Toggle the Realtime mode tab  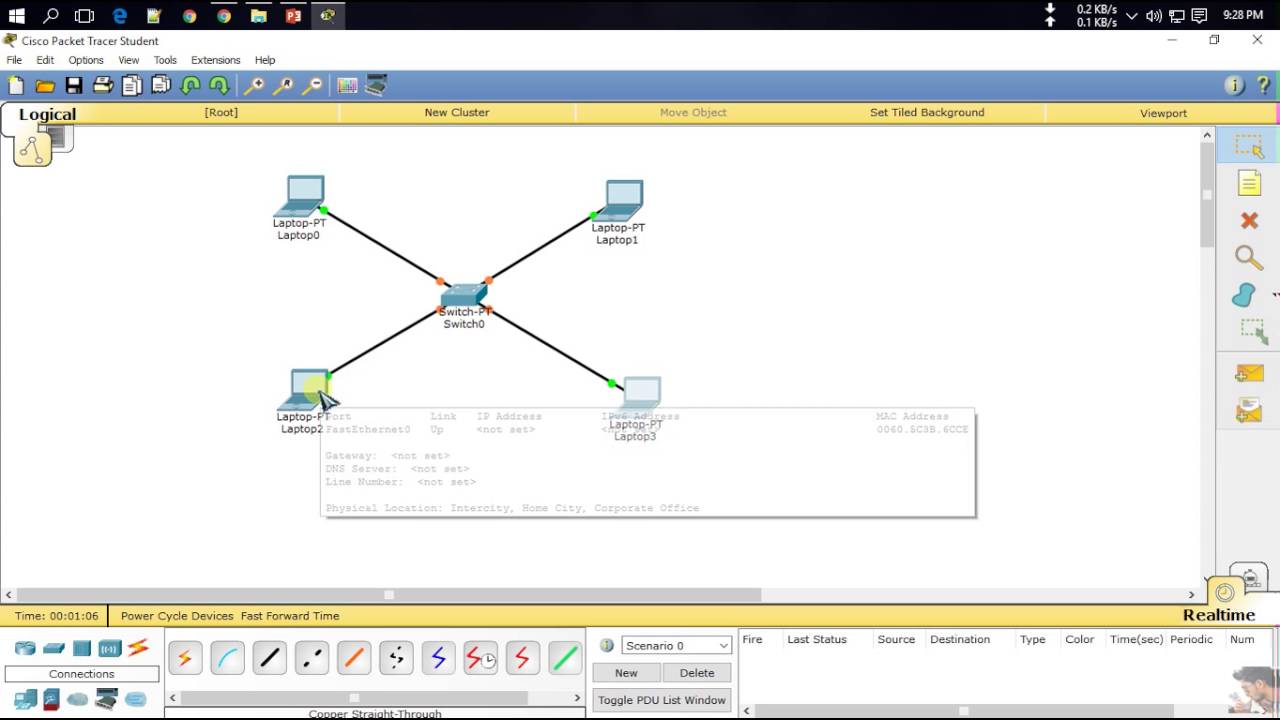(1219, 615)
